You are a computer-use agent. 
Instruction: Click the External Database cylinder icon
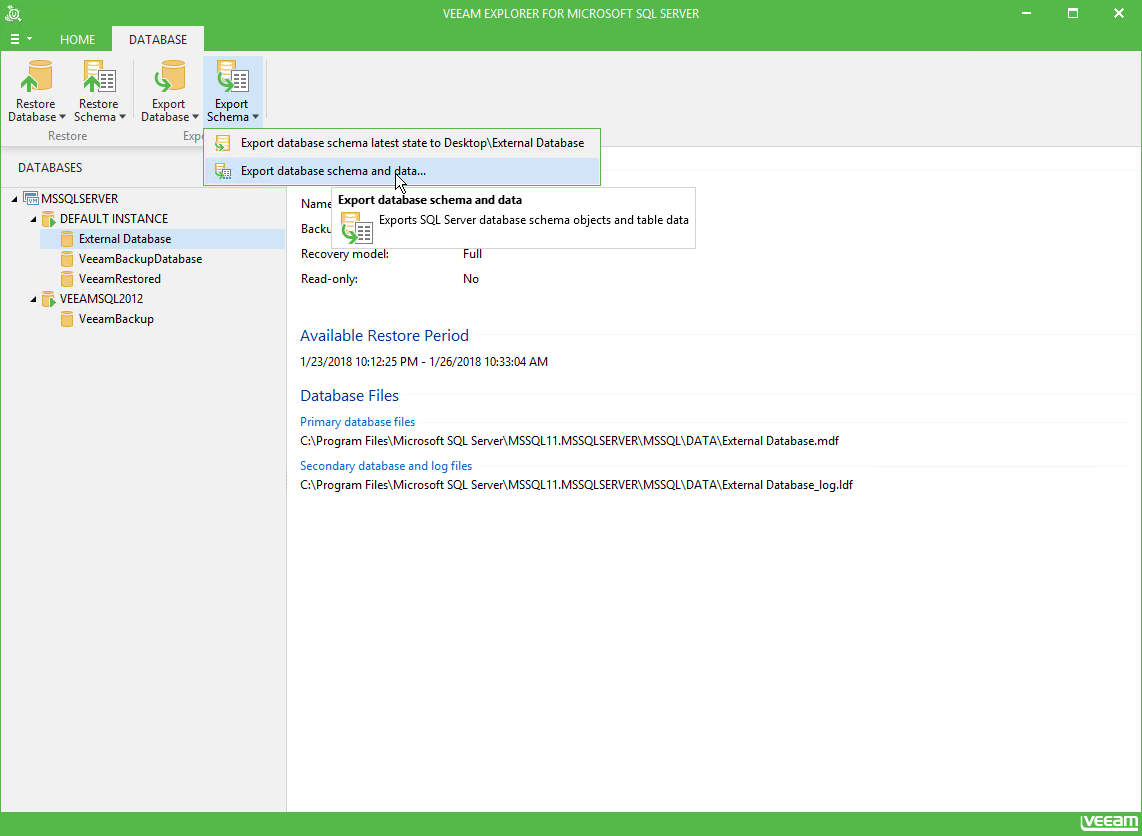pos(67,239)
